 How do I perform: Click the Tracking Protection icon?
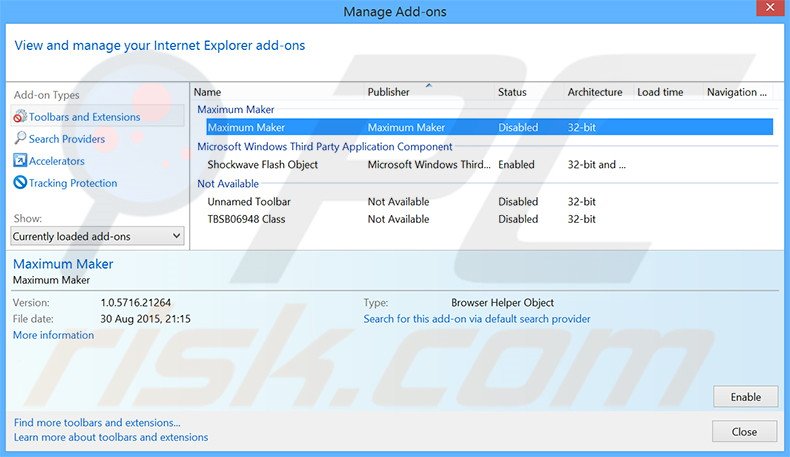(20, 182)
